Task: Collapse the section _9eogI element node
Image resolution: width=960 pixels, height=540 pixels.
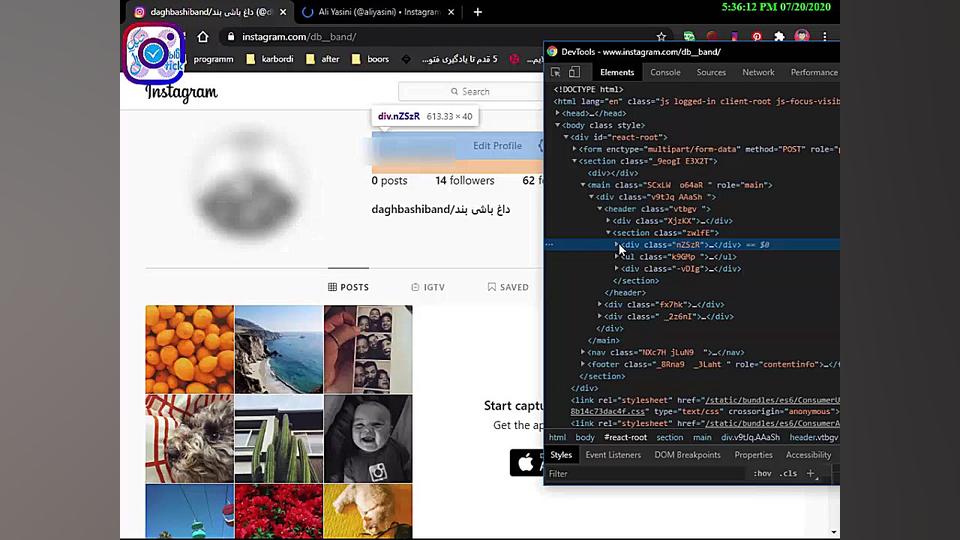Action: point(574,161)
